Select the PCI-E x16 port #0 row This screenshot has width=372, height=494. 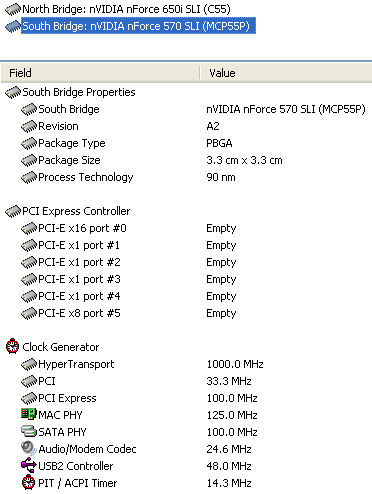(x=186, y=228)
